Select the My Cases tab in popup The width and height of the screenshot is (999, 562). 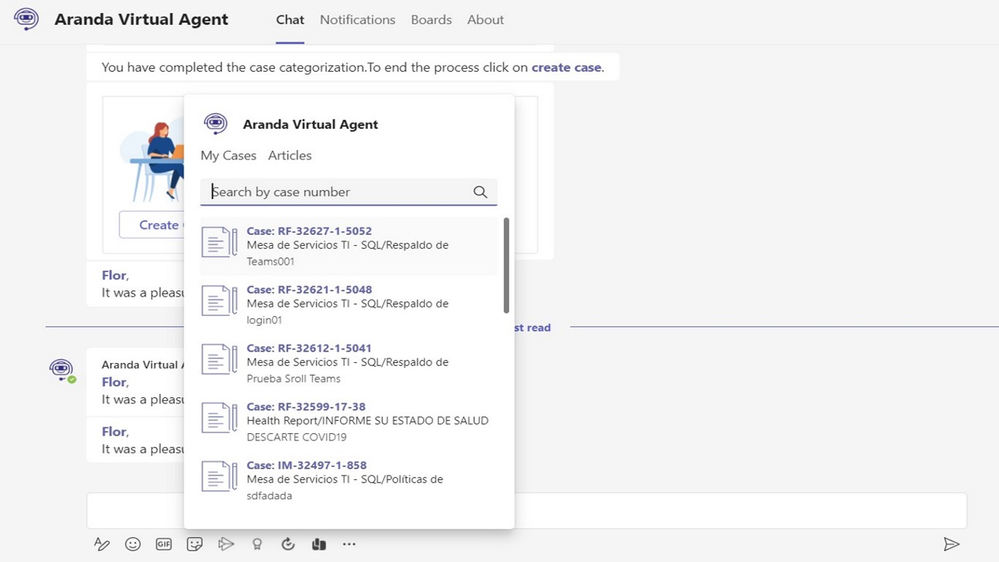(x=228, y=155)
